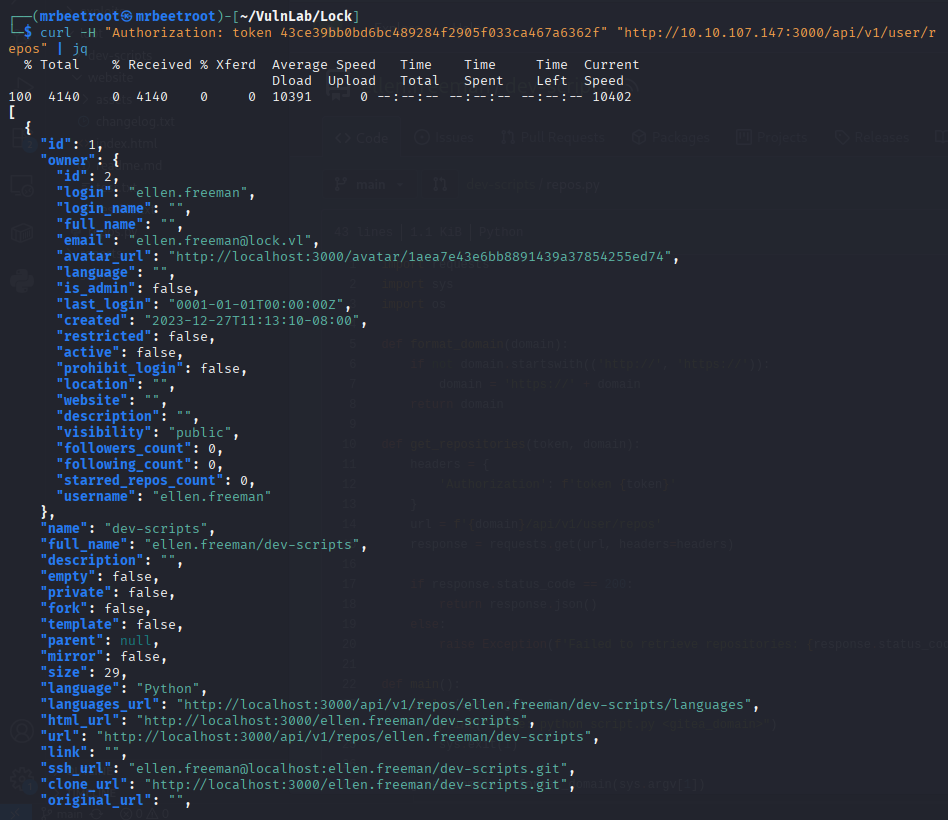Click the ssh_url value
This screenshot has width=948, height=820.
click(x=348, y=769)
